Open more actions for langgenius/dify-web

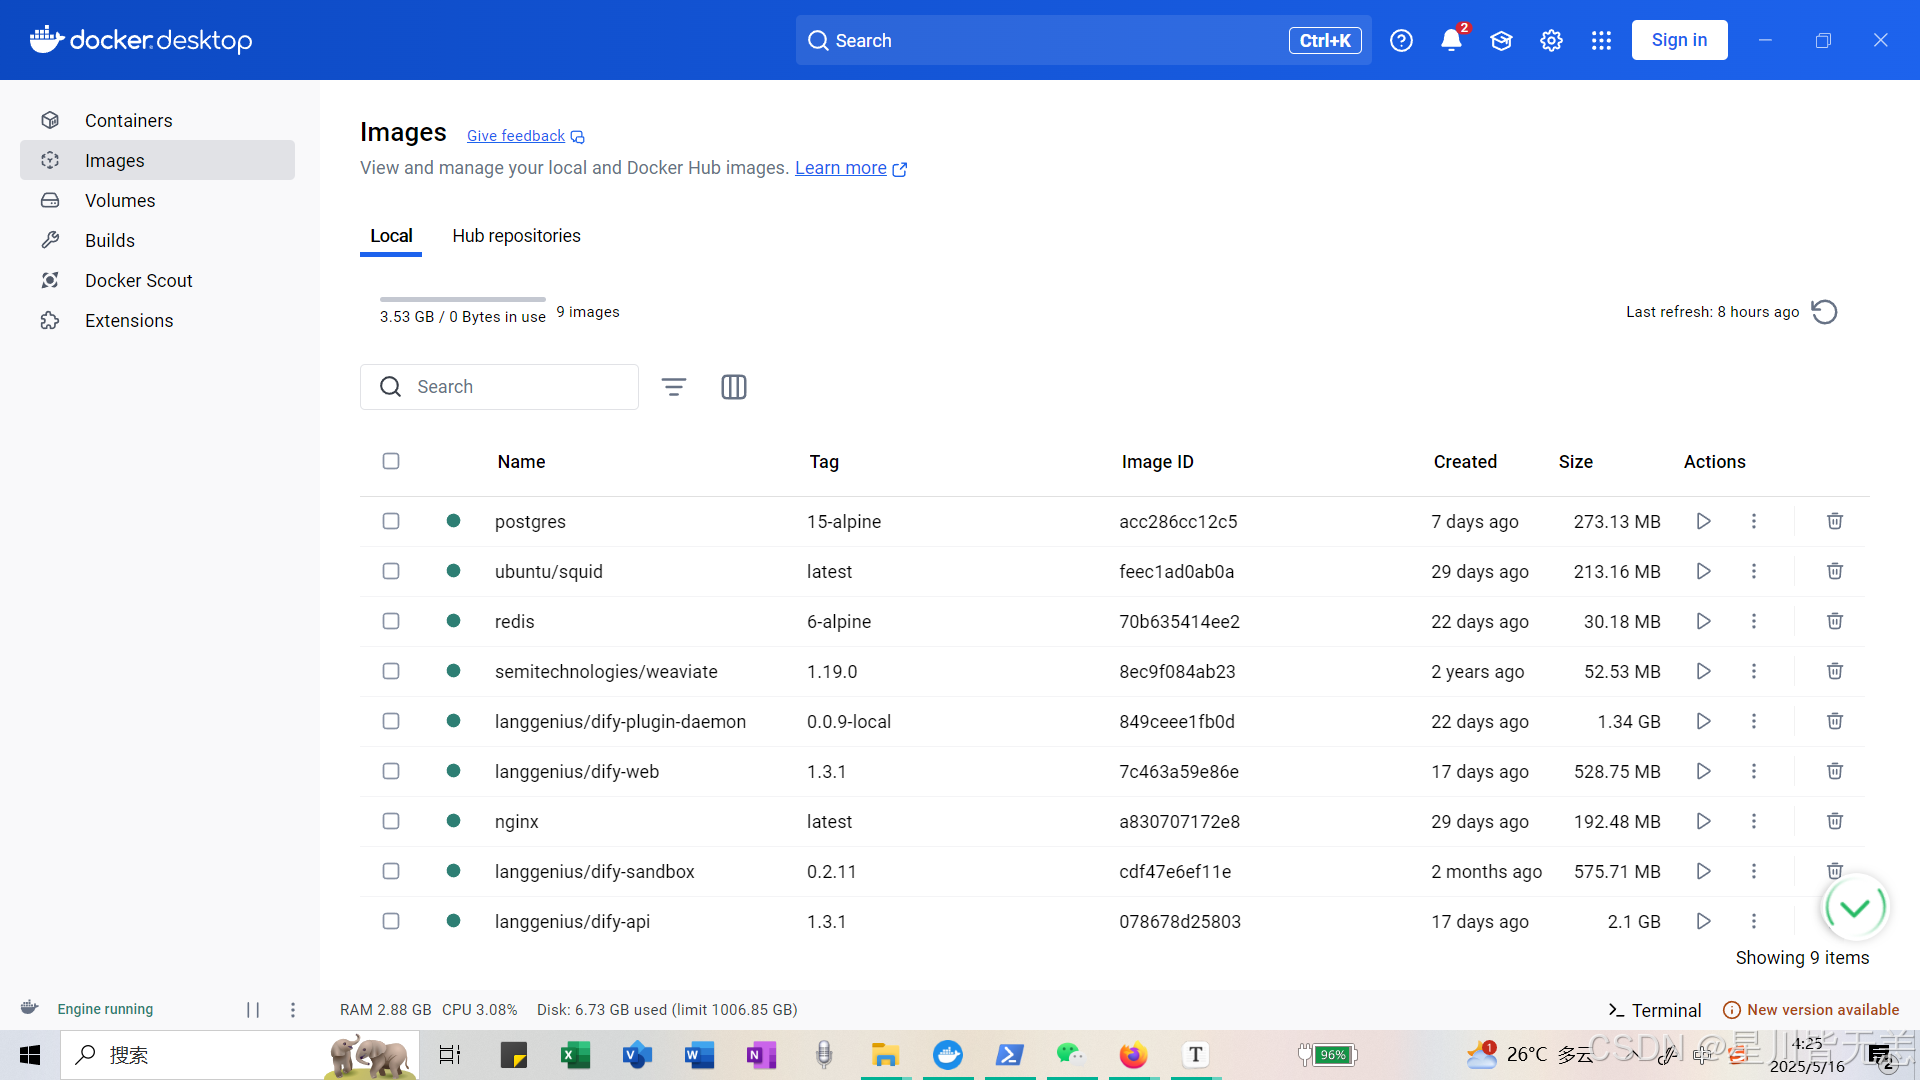1753,771
